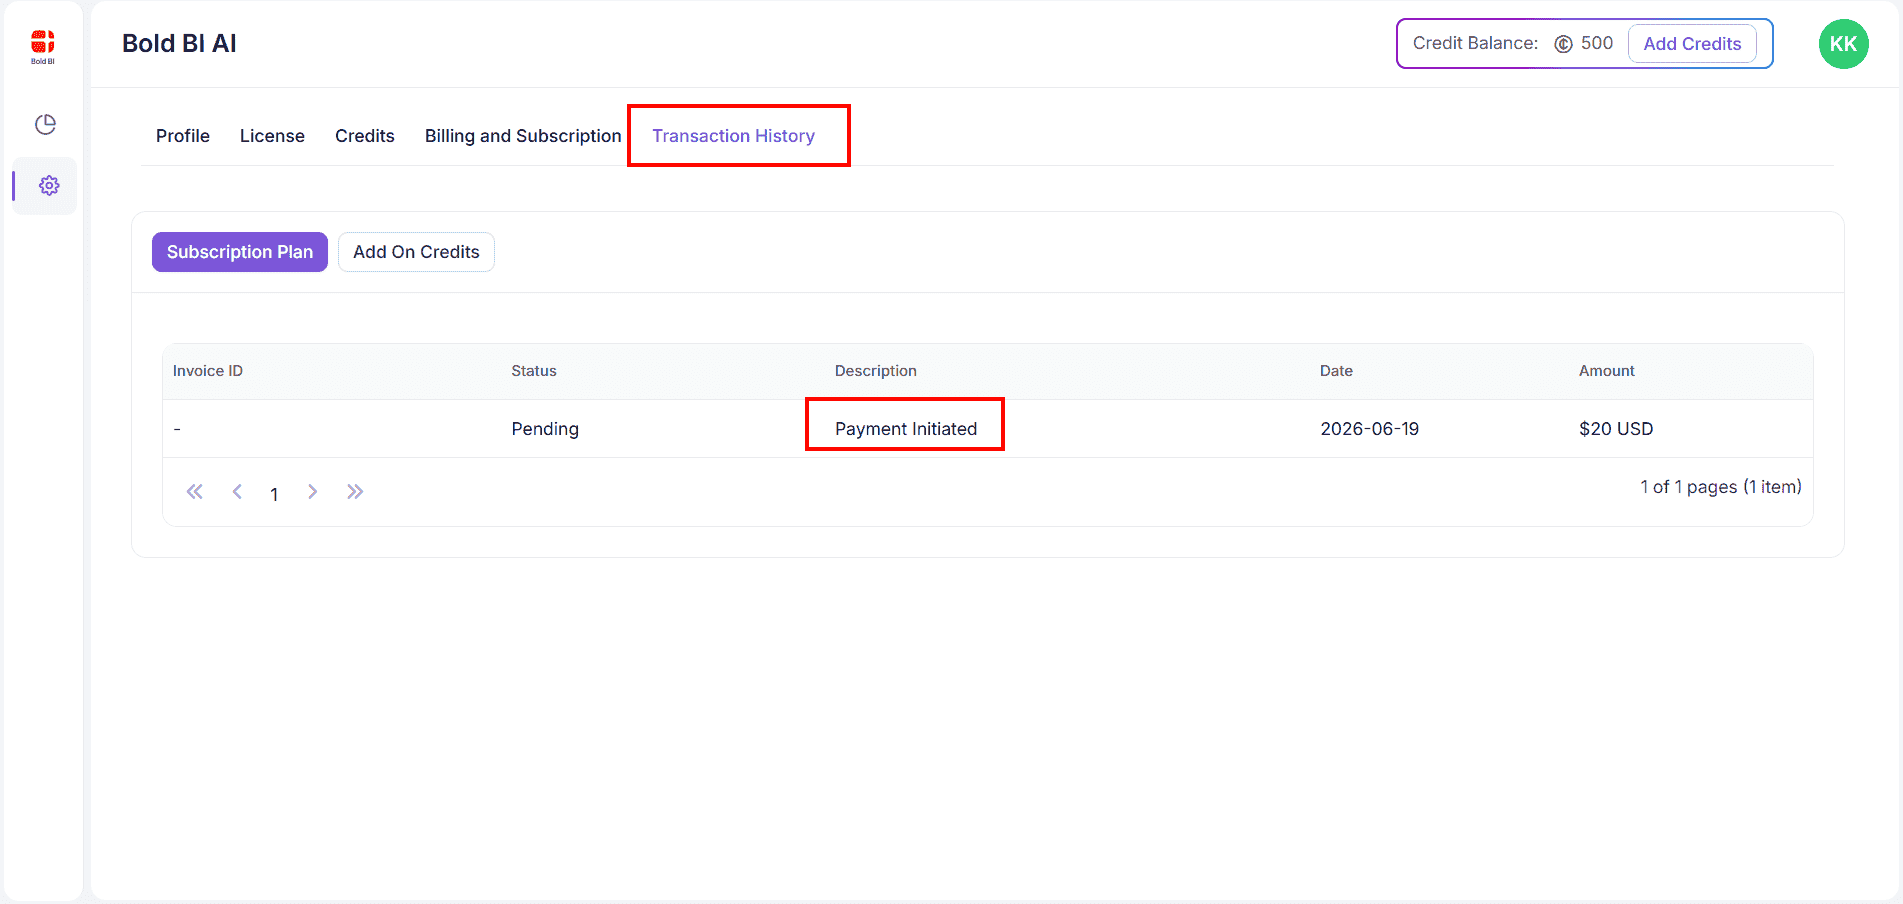Viewport: 1903px width, 904px height.
Task: Click the Description column header
Action: tap(876, 371)
